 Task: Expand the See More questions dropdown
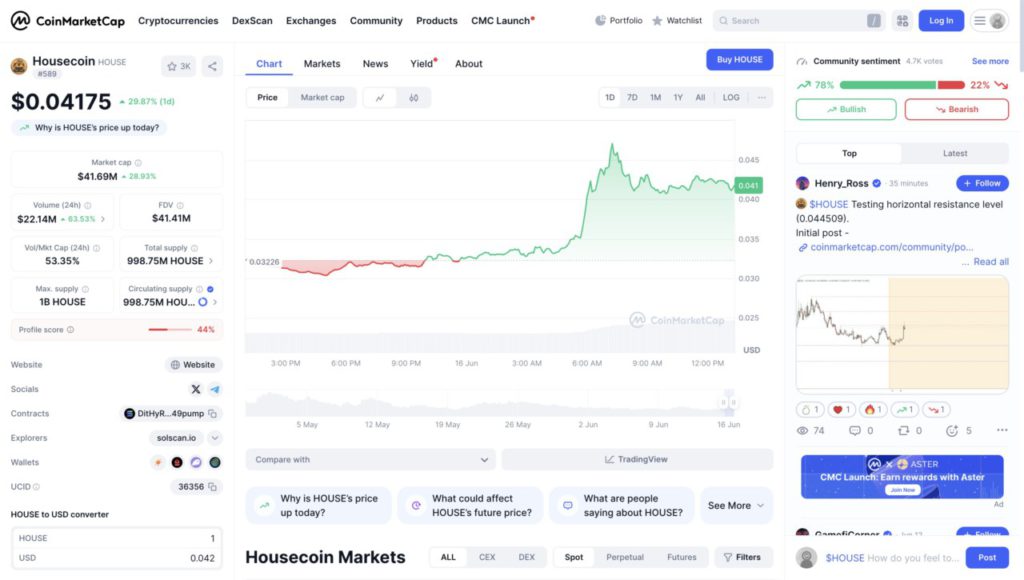point(736,506)
